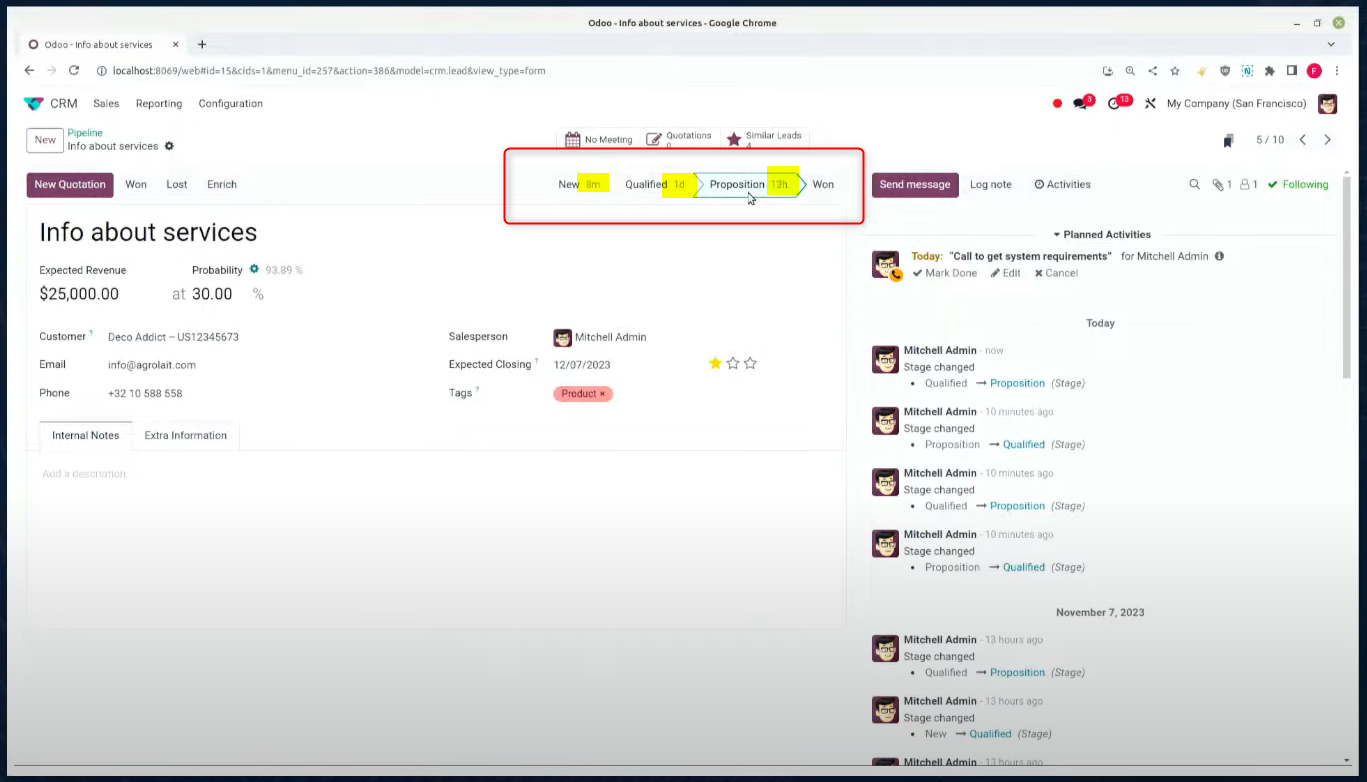The width and height of the screenshot is (1367, 782).
Task: Open the Pipeline breadcrumb link
Action: pos(85,133)
